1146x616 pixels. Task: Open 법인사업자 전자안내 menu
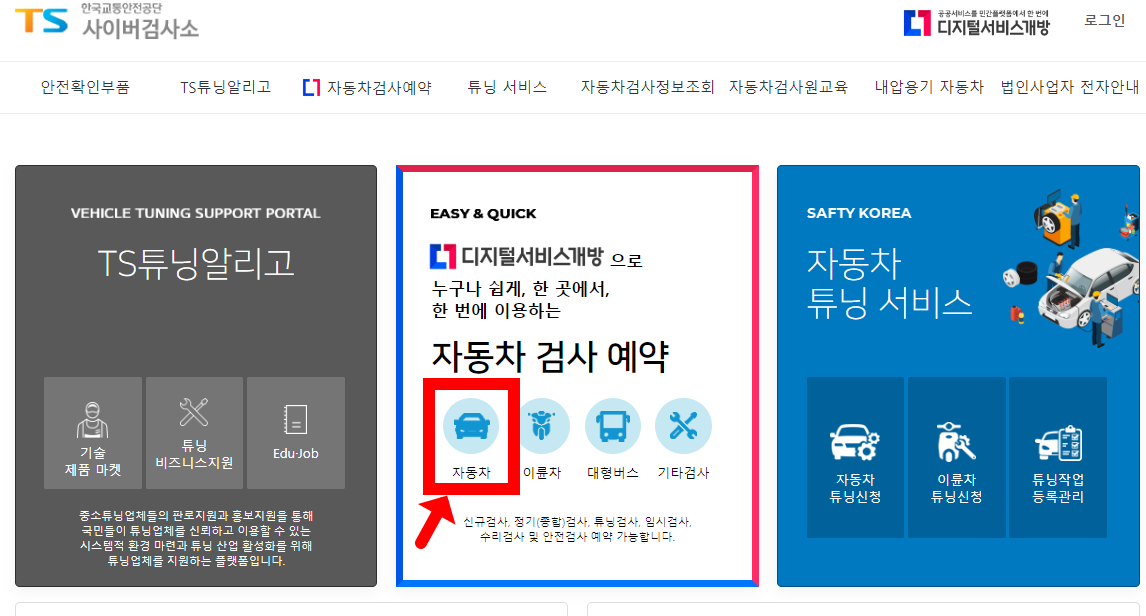point(1069,88)
